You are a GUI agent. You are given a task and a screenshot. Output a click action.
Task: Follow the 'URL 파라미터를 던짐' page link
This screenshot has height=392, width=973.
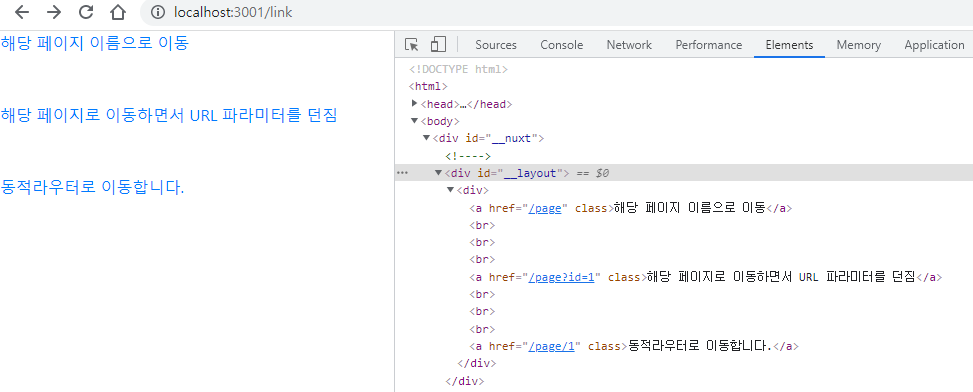pyautogui.click(x=168, y=115)
